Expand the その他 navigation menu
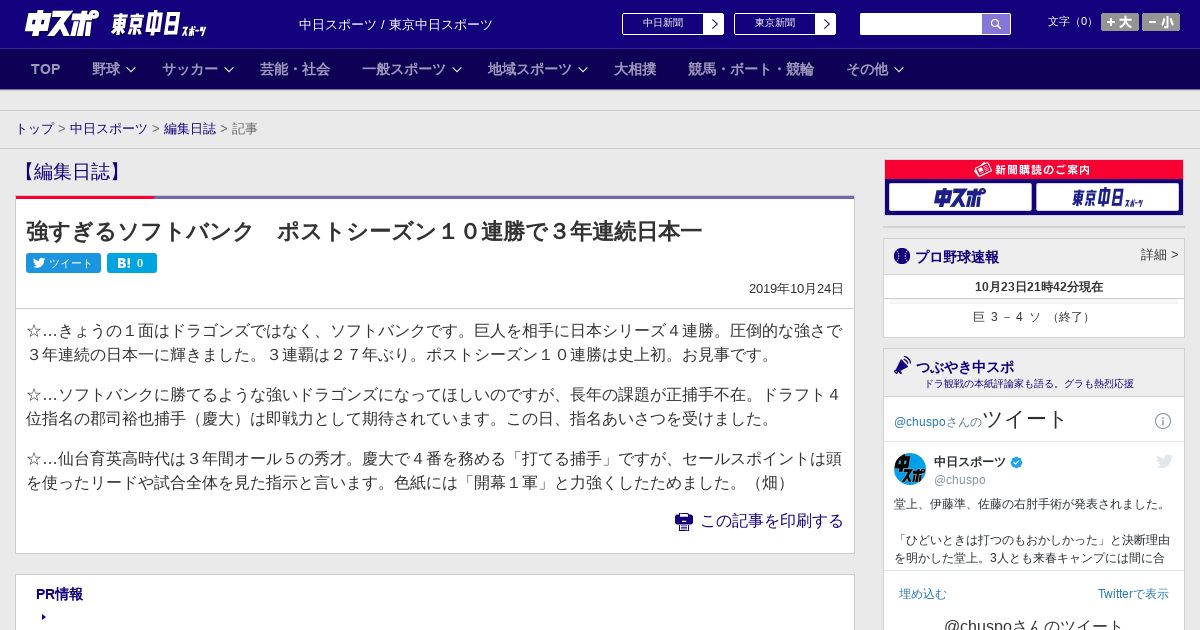Screen dimensions: 1200x630 [875, 69]
